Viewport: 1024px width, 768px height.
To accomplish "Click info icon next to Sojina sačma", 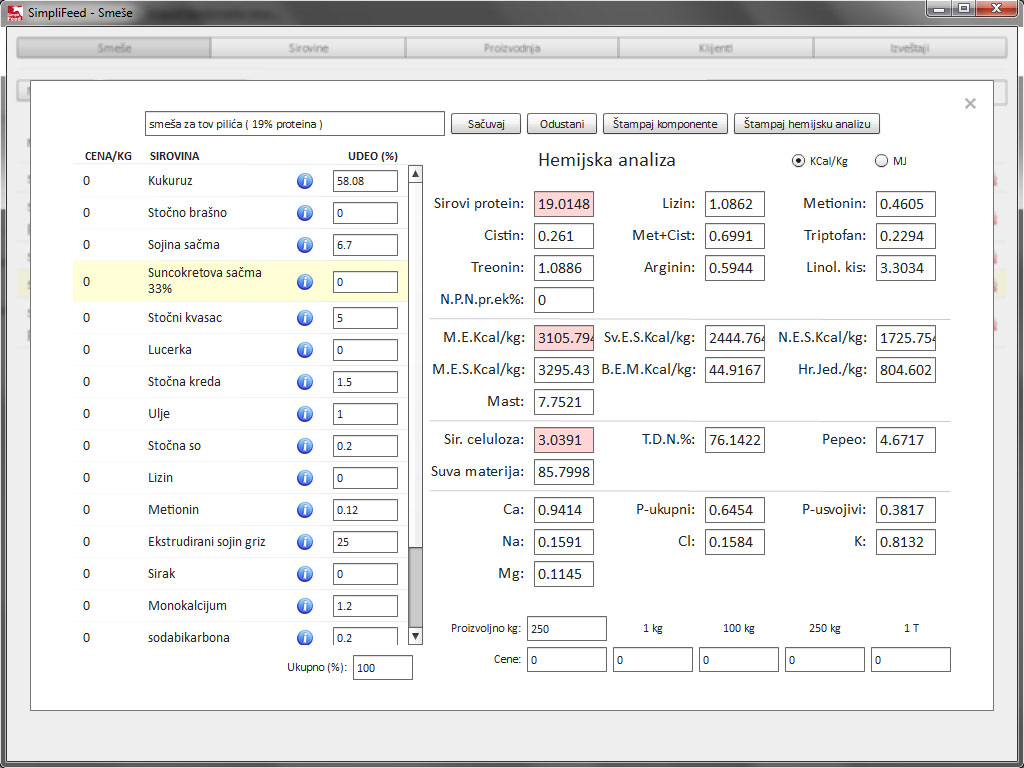I will 304,245.
